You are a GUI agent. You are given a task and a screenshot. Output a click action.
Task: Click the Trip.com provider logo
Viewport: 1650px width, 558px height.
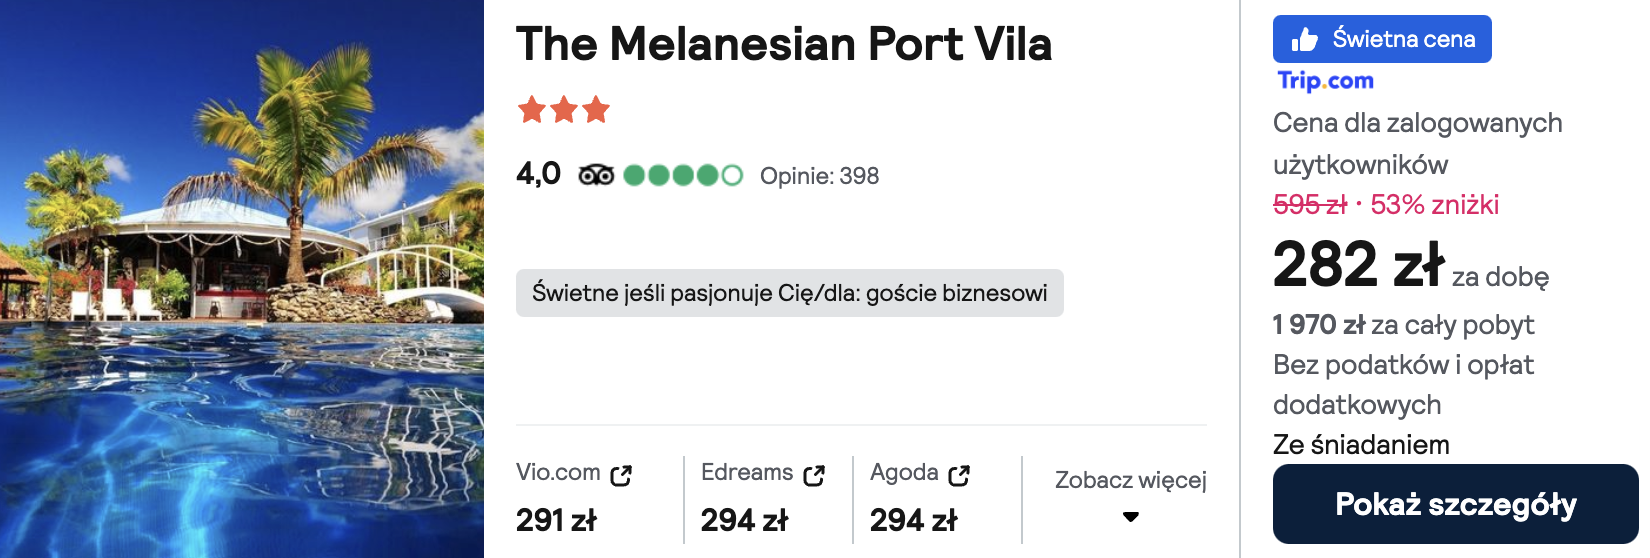(1325, 81)
